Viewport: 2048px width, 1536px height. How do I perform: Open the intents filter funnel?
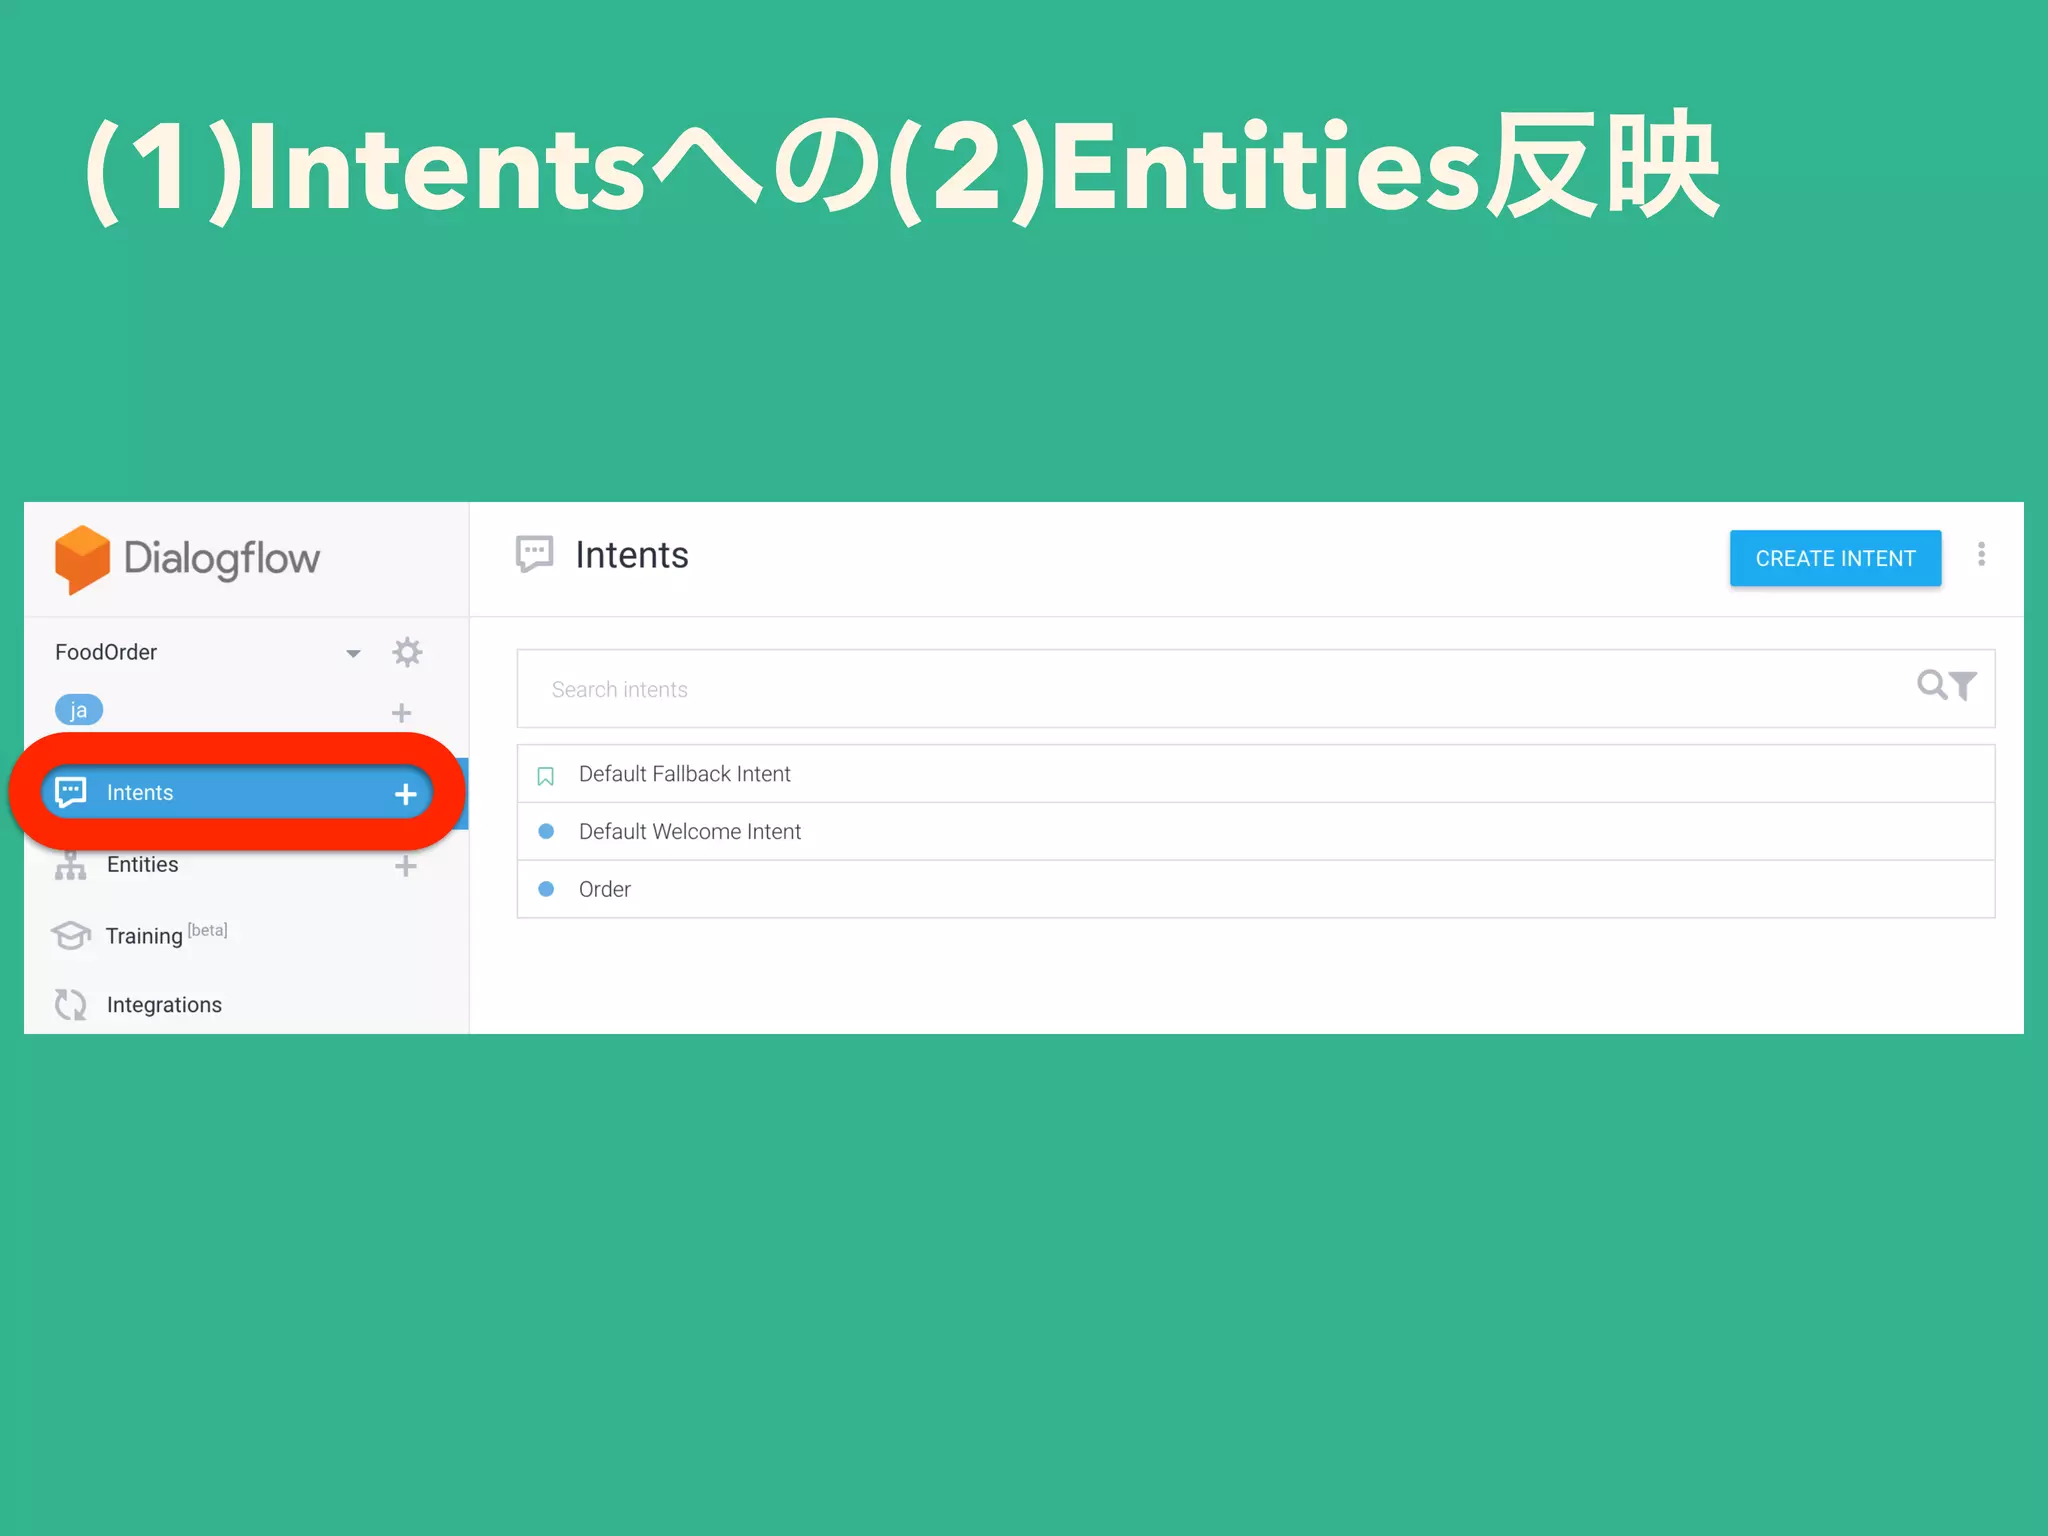pyautogui.click(x=1963, y=685)
